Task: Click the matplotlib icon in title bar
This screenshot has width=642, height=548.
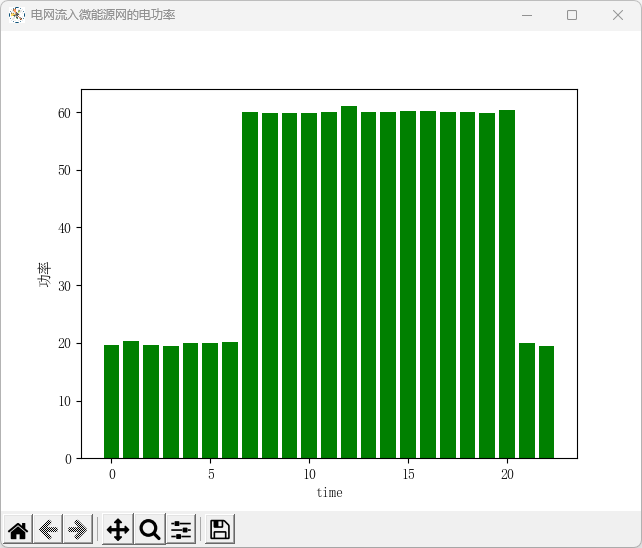Action: pos(16,15)
